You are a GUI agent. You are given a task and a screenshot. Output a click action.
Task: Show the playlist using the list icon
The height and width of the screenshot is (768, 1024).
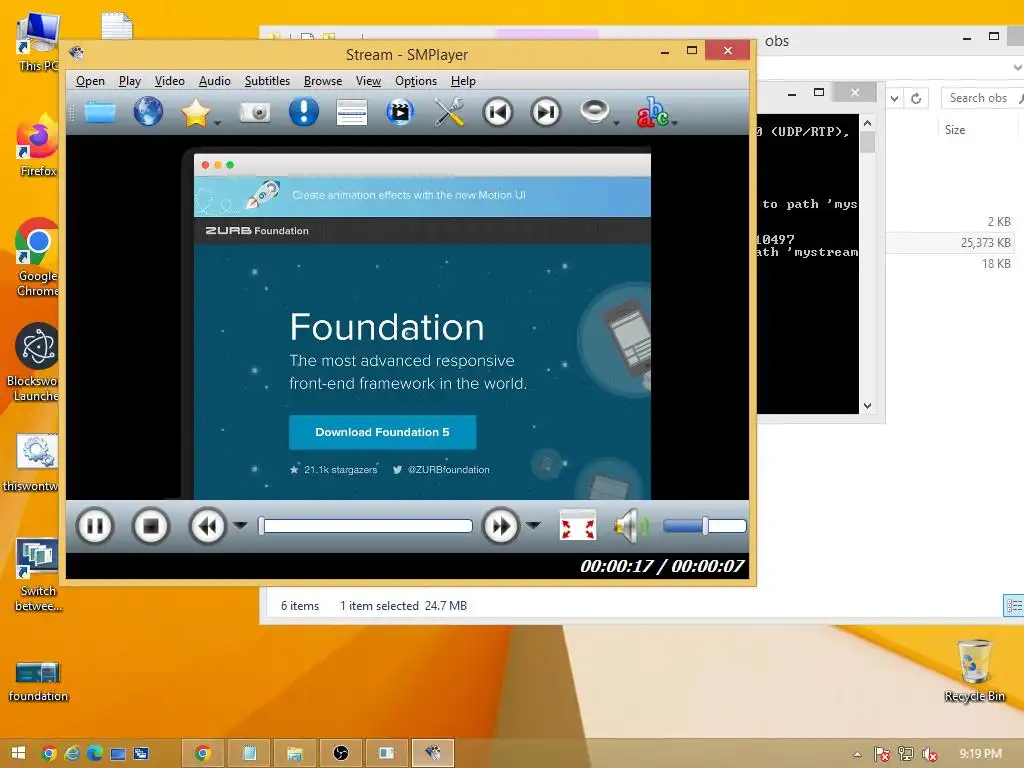coord(351,112)
